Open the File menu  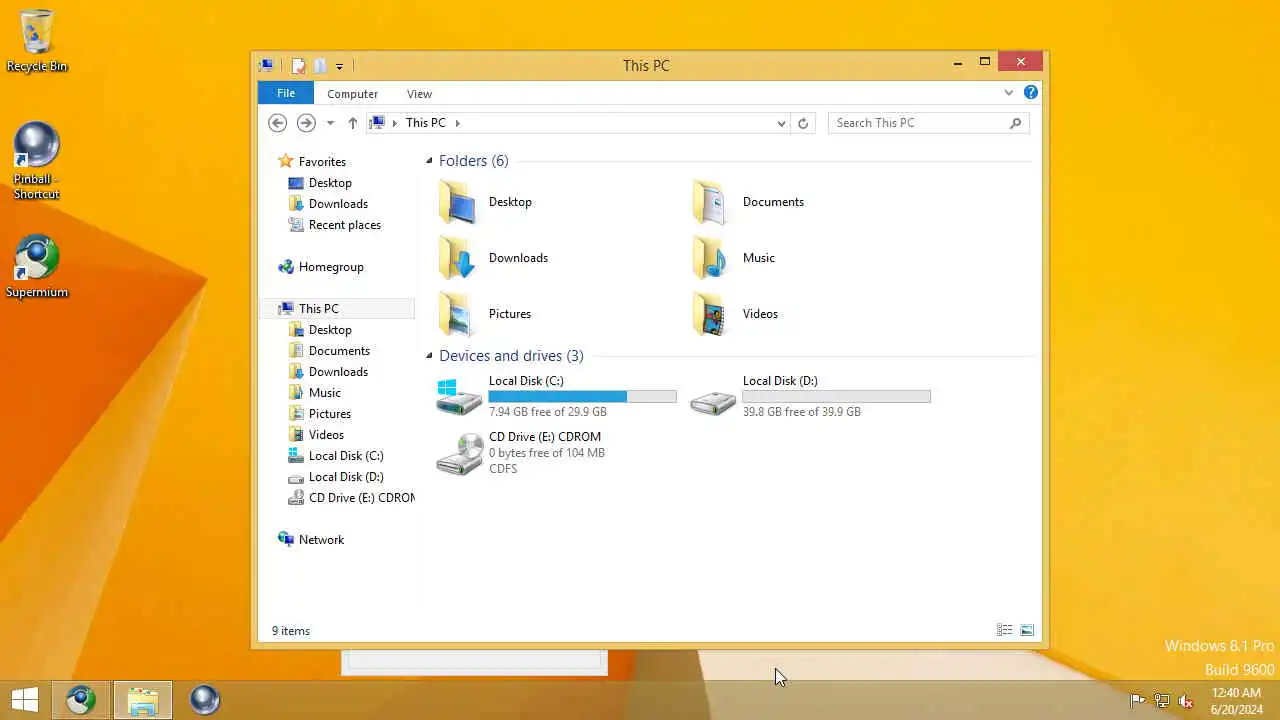point(286,93)
